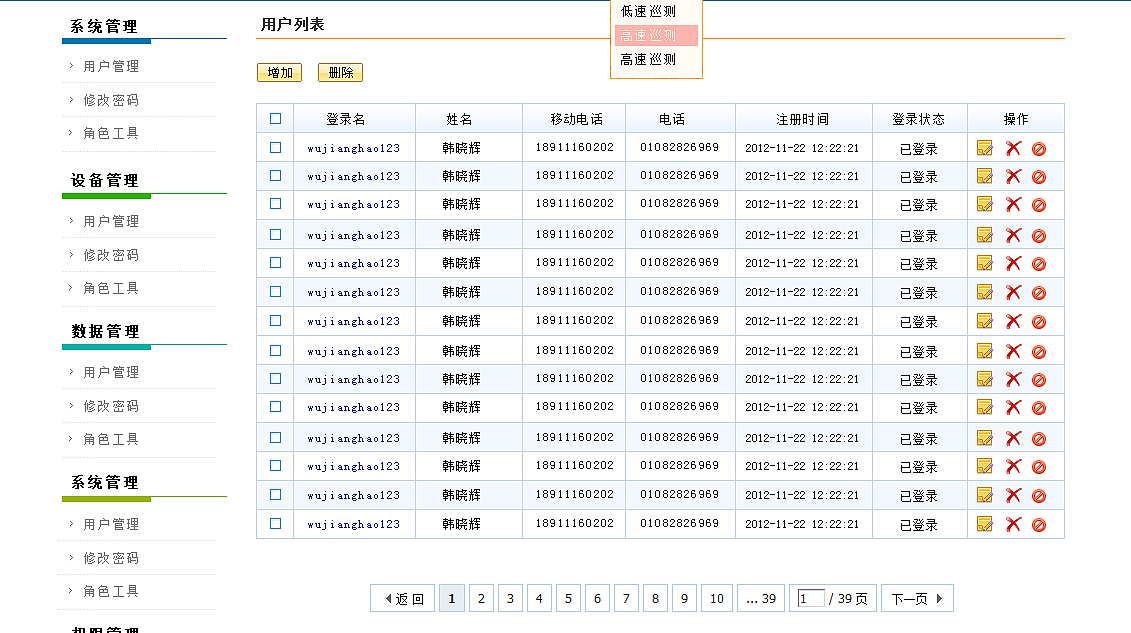Check the select-all checkbox in table header

(x=275, y=118)
